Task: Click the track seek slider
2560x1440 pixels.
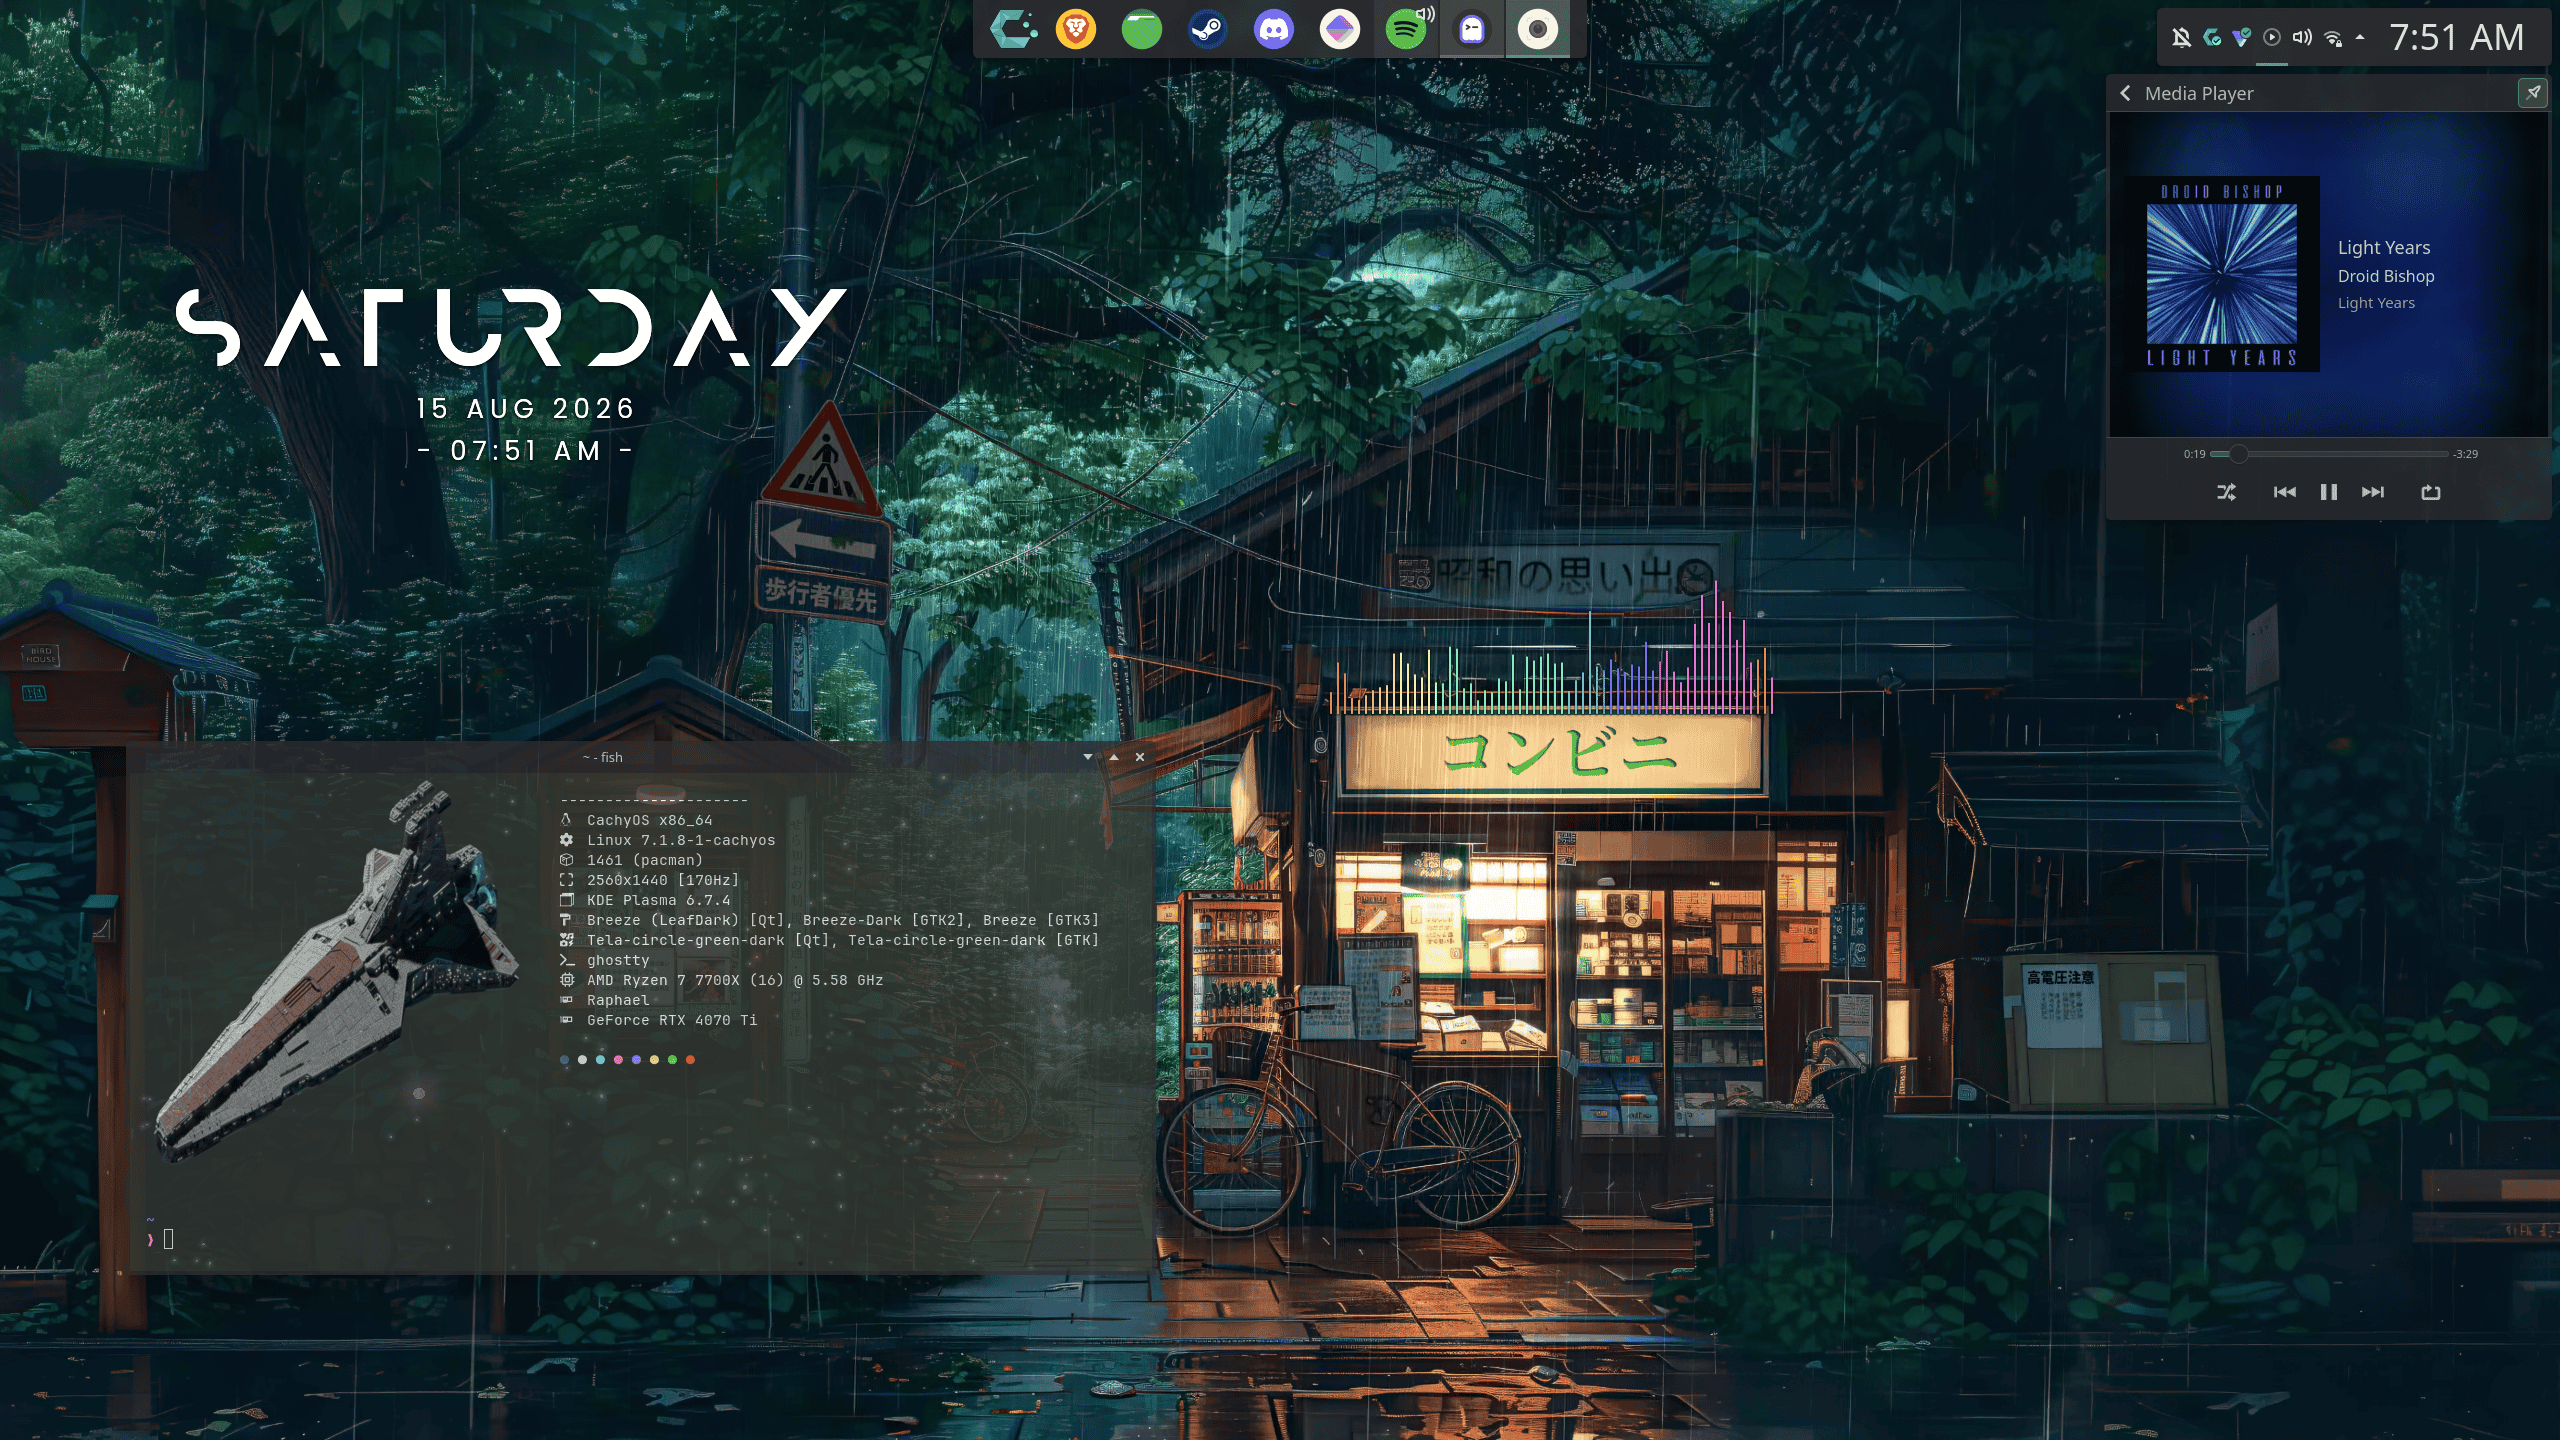Action: click(x=2329, y=454)
